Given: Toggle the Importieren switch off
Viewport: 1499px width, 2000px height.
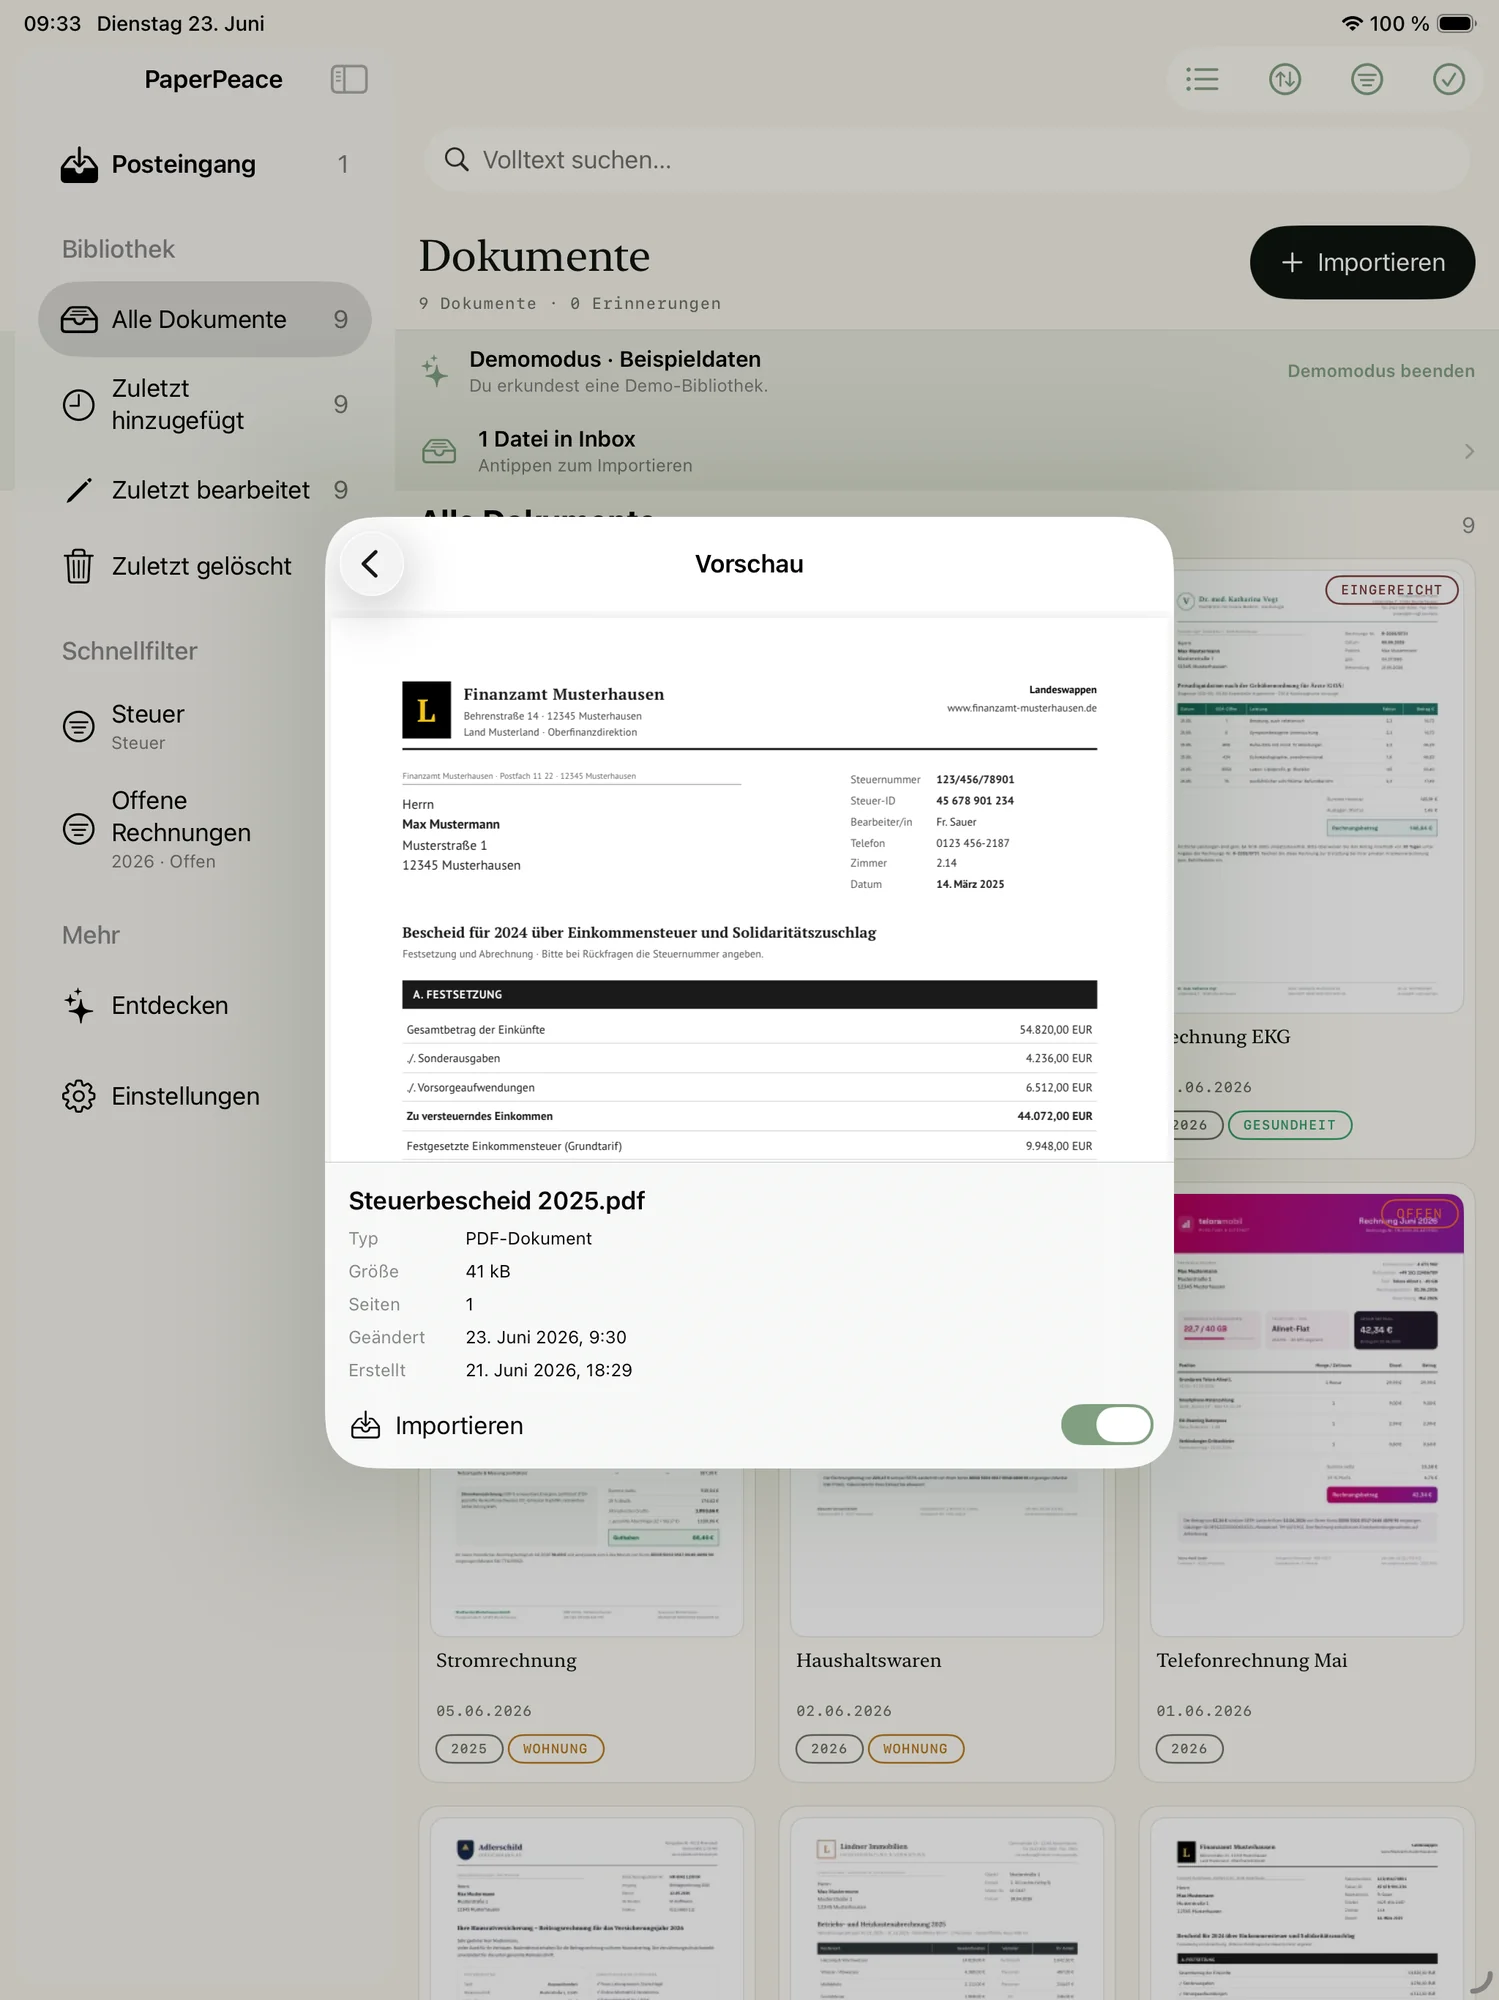Looking at the screenshot, I should 1107,1425.
